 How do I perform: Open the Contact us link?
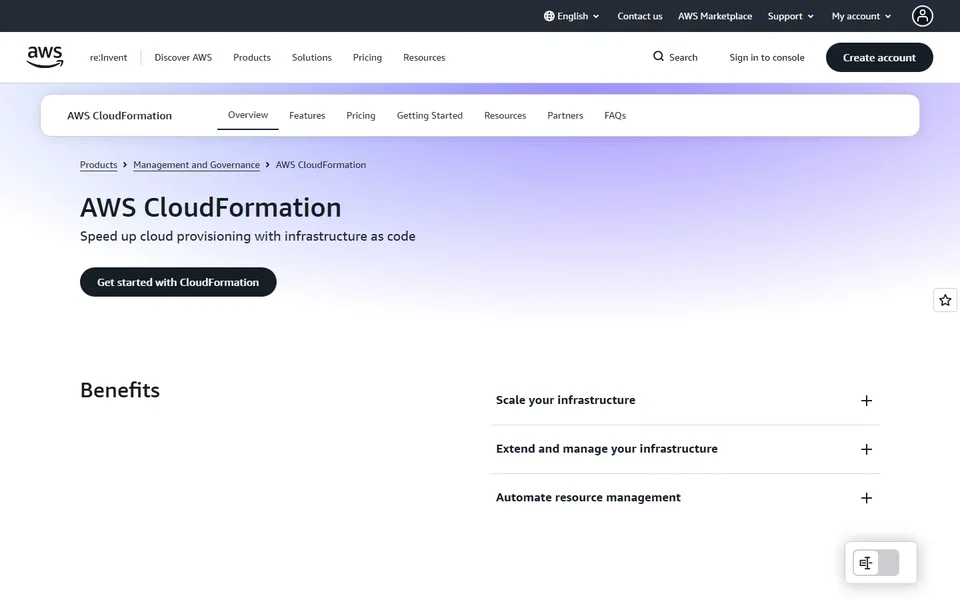tap(640, 16)
